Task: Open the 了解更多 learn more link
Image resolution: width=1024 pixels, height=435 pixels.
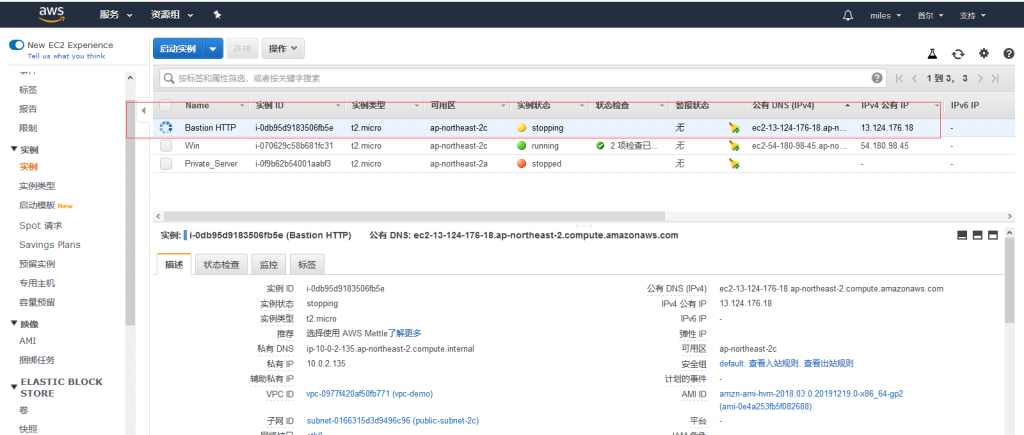Action: coord(405,333)
